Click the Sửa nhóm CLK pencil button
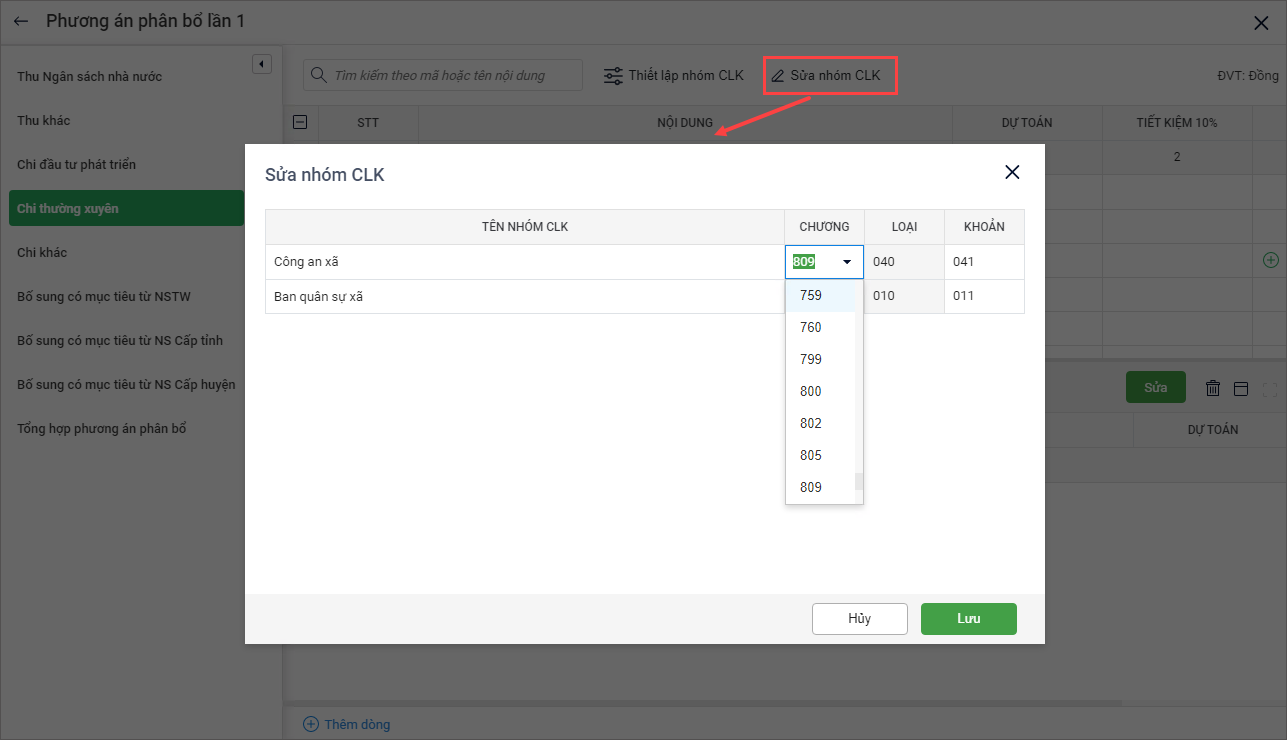 (x=826, y=75)
